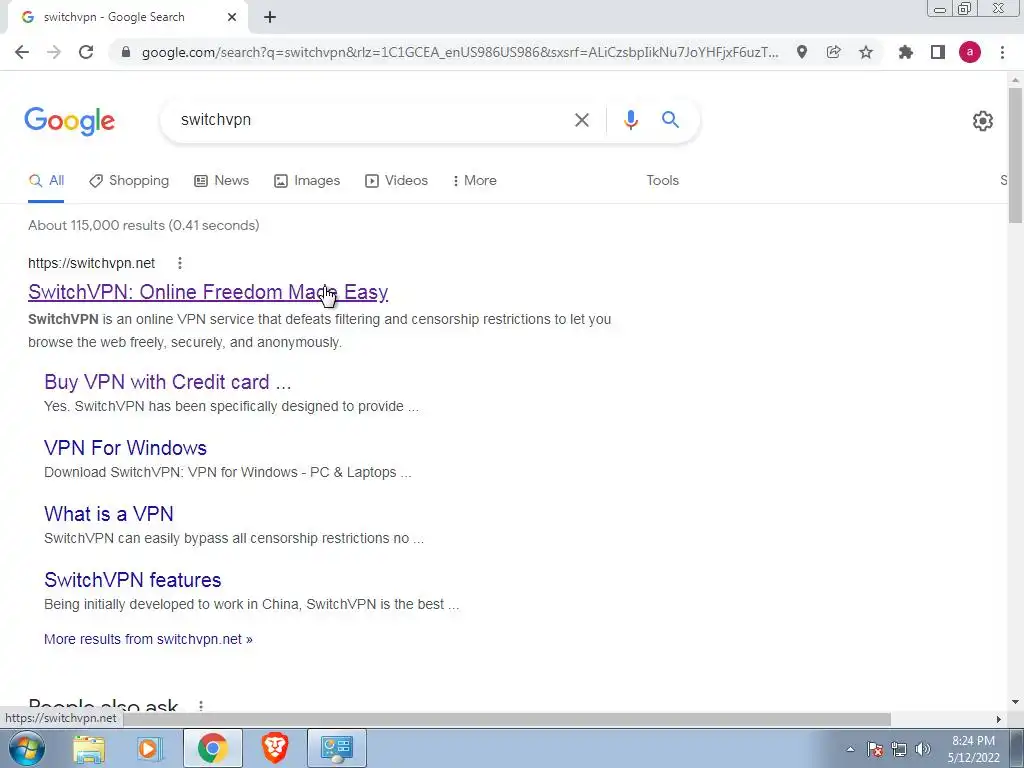Viewport: 1024px width, 768px height.
Task: Open the VPN For Windows link
Action: tap(125, 448)
